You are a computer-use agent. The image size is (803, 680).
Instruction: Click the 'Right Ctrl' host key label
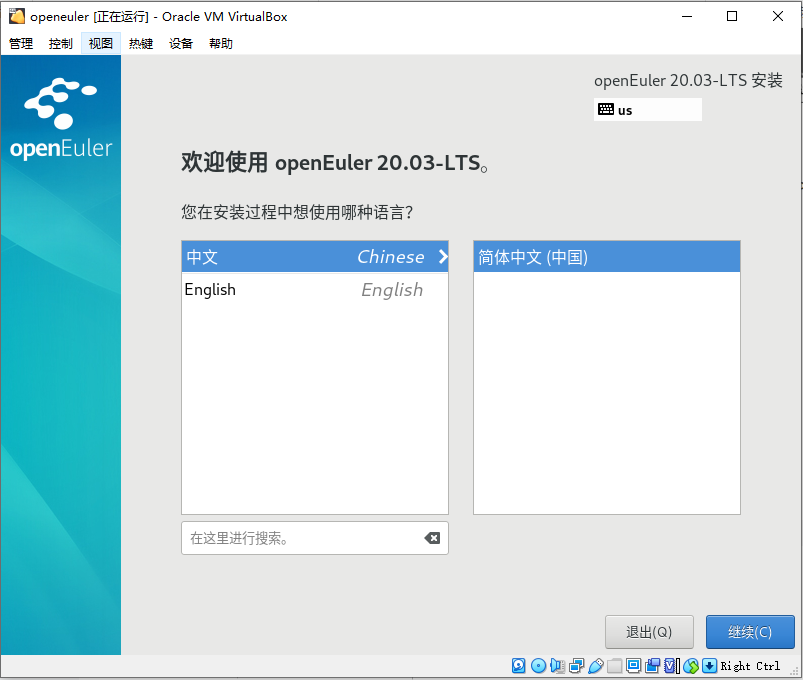tap(750, 666)
